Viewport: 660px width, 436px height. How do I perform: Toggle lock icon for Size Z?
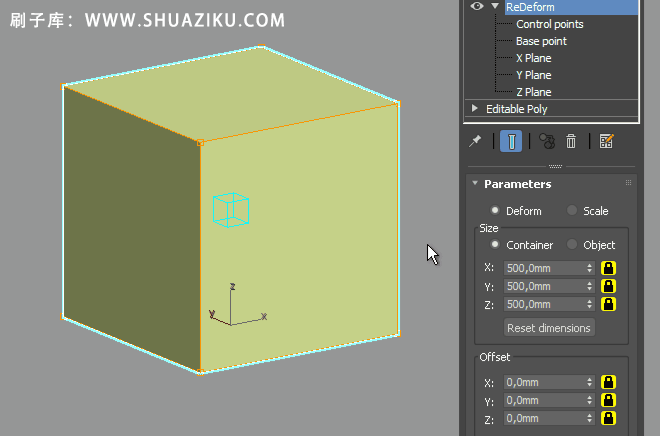click(x=607, y=304)
